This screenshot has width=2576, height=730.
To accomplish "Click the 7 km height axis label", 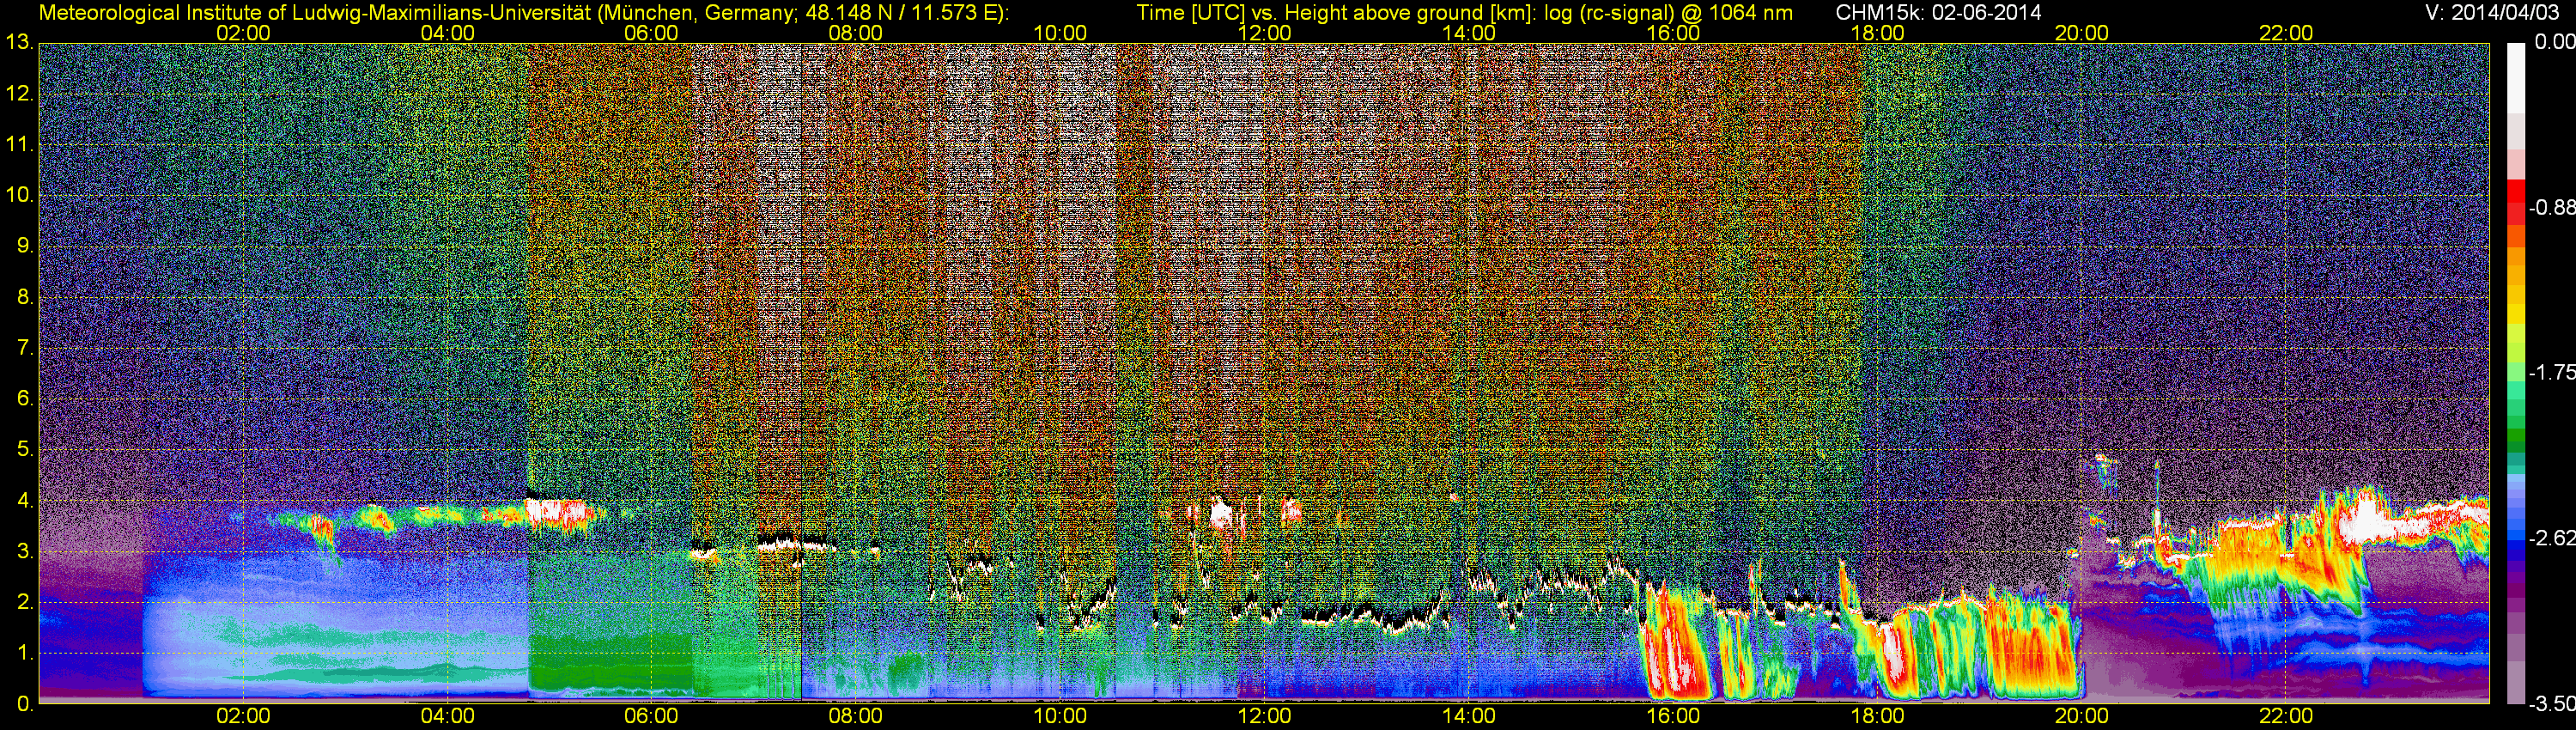I will pyautogui.click(x=25, y=348).
